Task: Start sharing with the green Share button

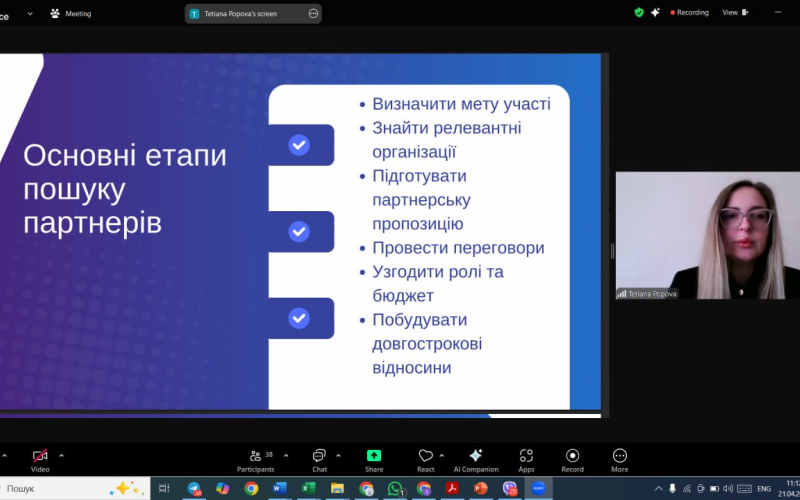Action: click(374, 461)
